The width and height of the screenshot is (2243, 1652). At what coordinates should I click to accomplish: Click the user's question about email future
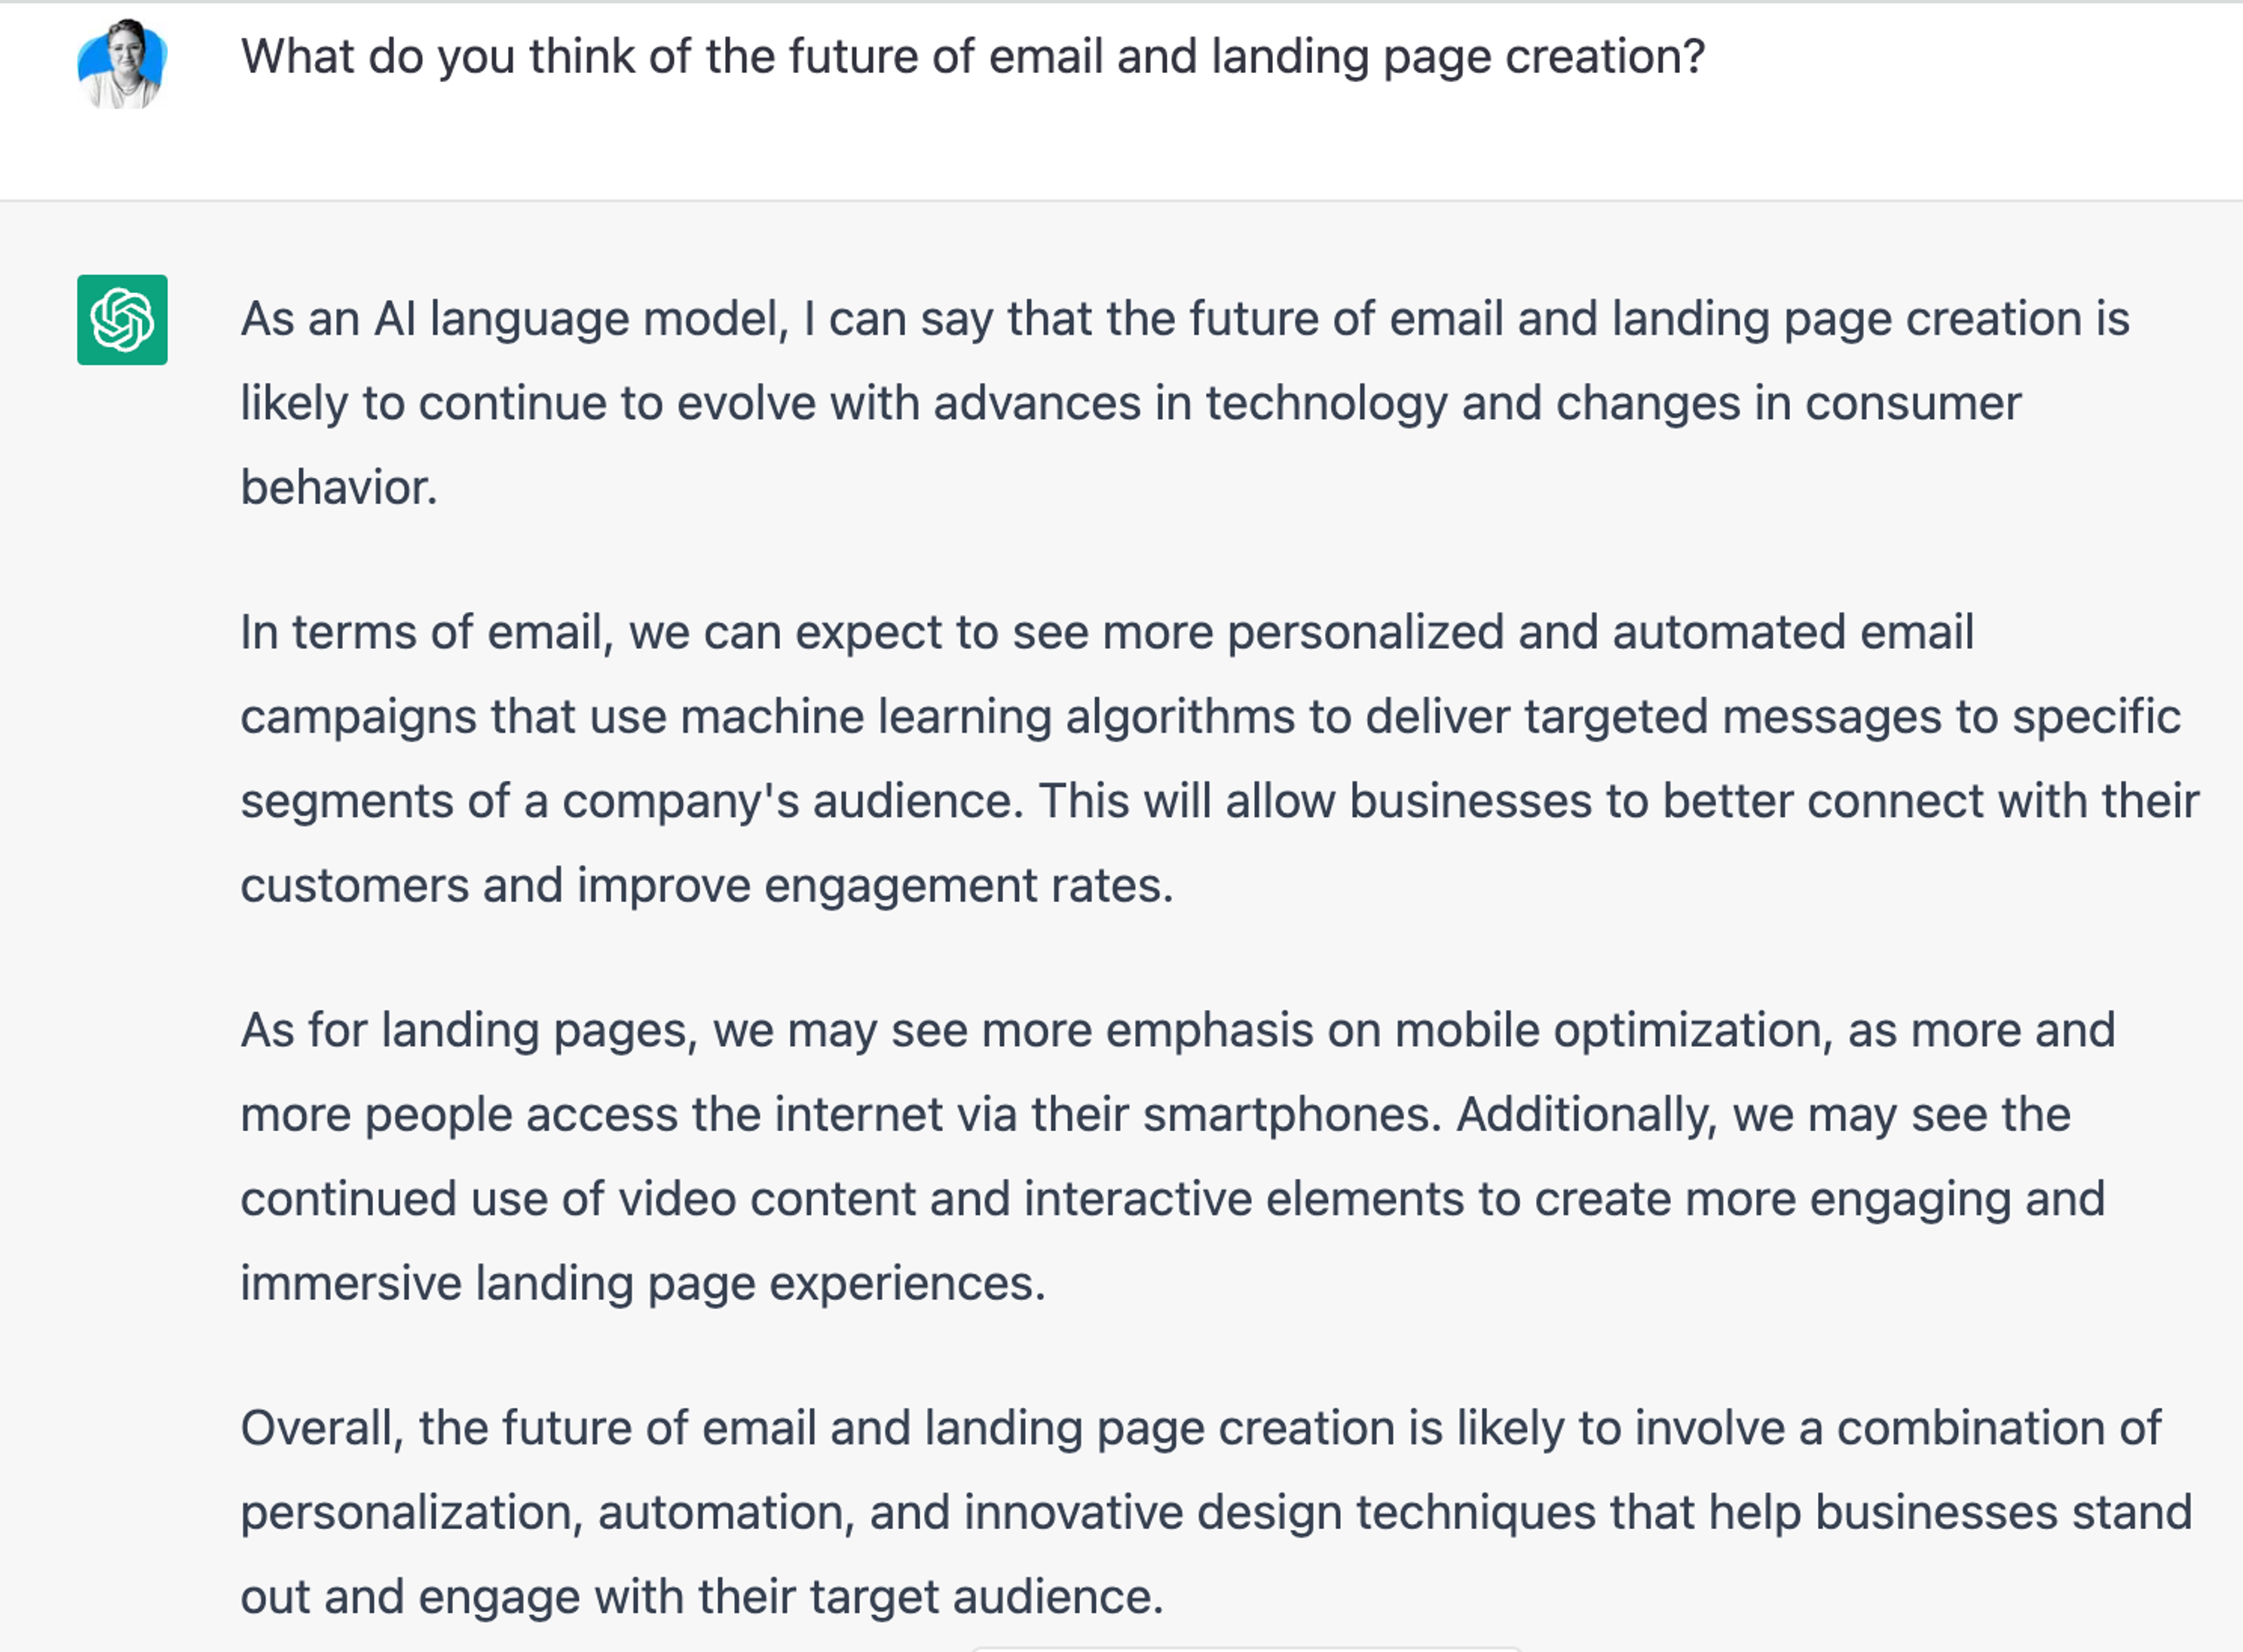tap(972, 56)
